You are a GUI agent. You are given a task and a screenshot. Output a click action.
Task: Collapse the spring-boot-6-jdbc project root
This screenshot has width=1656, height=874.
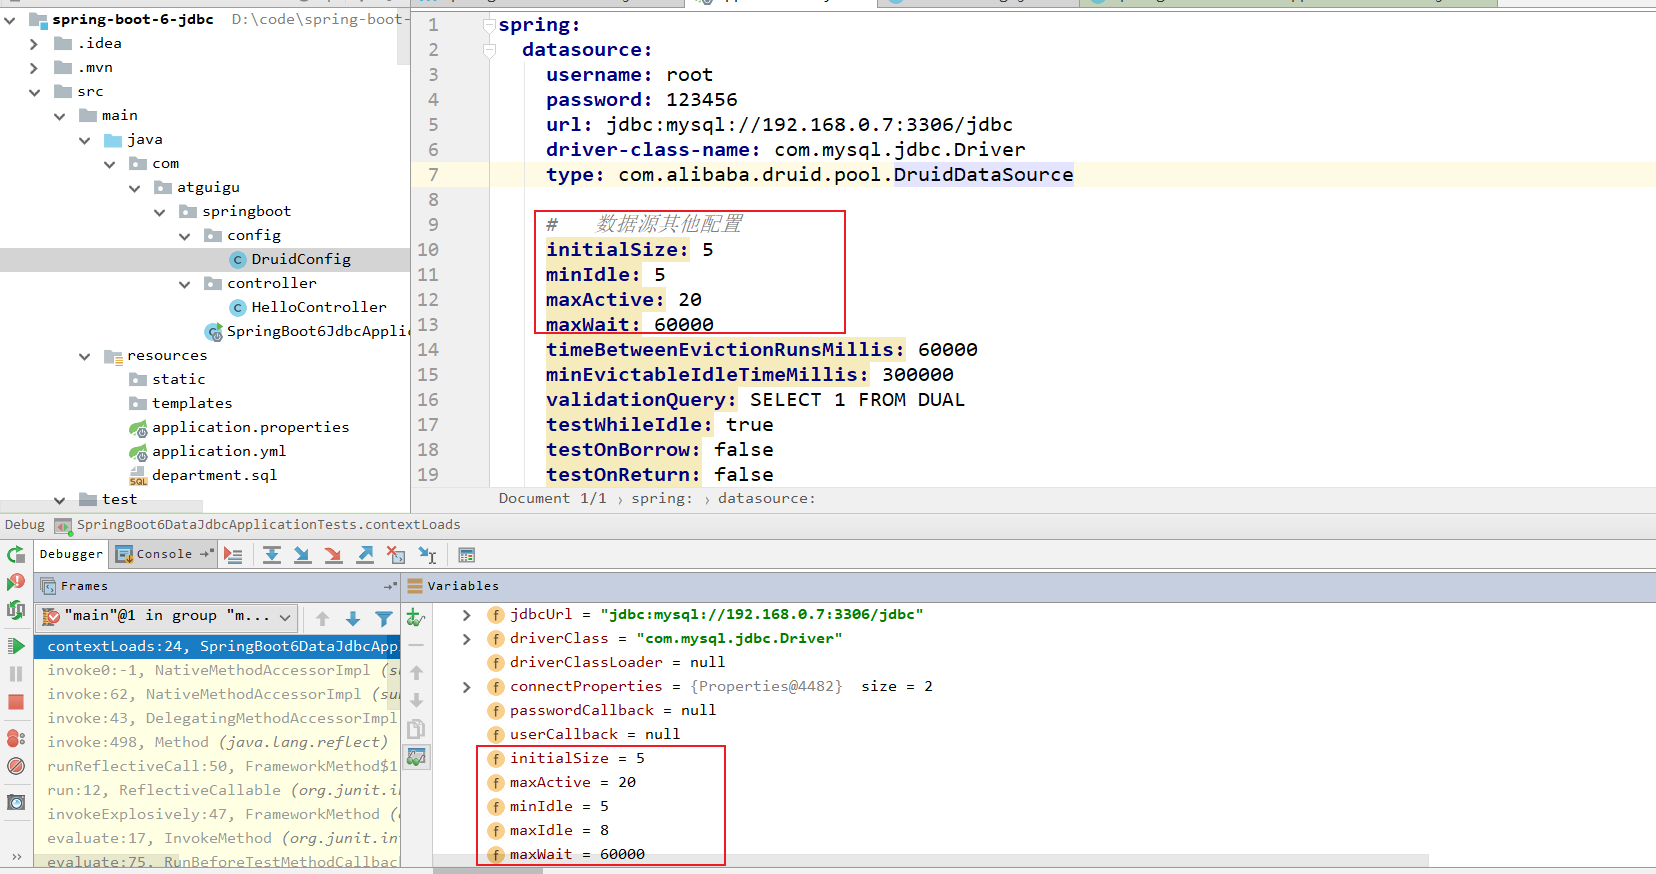coord(9,19)
